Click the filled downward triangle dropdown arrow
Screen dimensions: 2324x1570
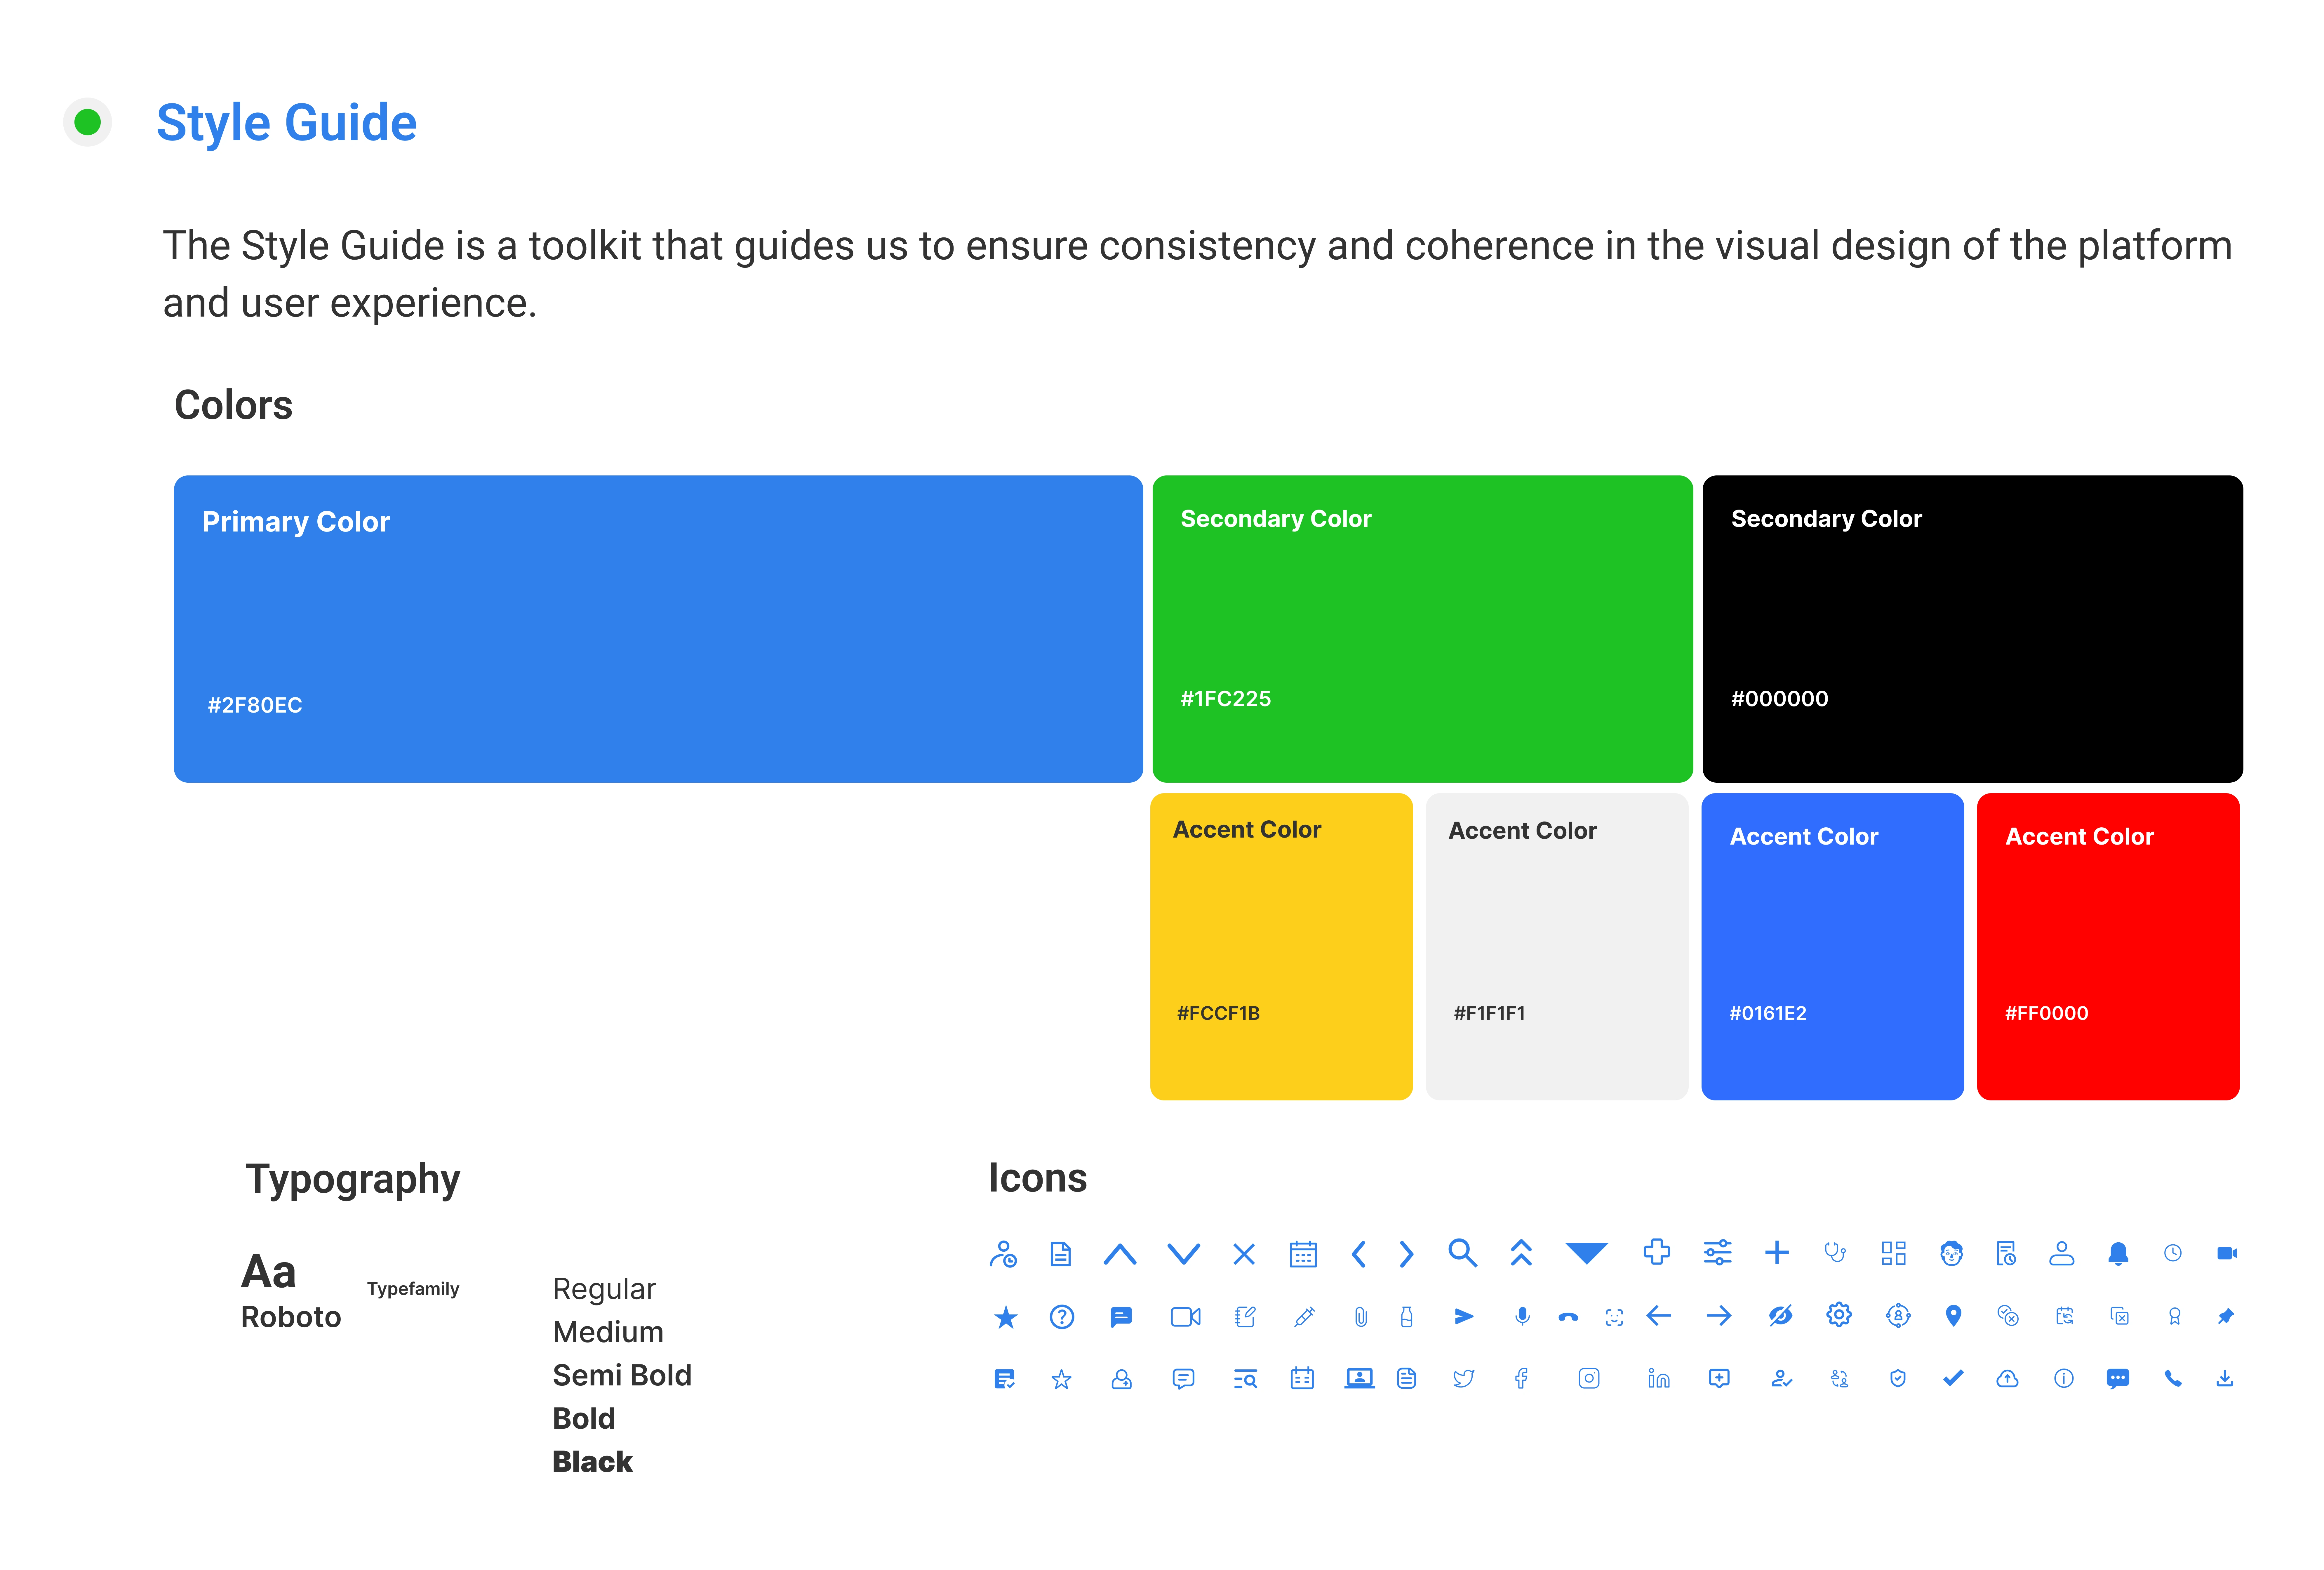pyautogui.click(x=1587, y=1252)
